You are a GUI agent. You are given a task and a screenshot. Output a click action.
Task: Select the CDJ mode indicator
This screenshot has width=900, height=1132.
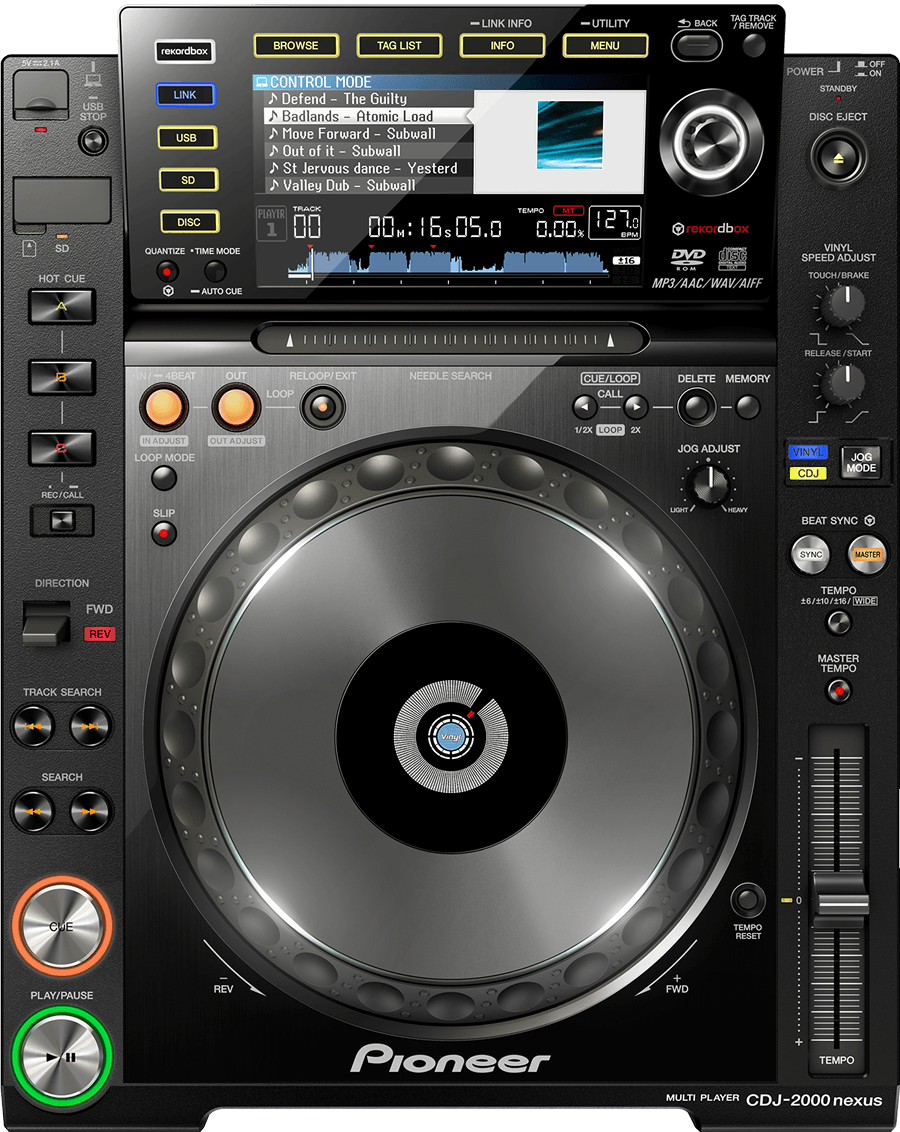[x=808, y=473]
